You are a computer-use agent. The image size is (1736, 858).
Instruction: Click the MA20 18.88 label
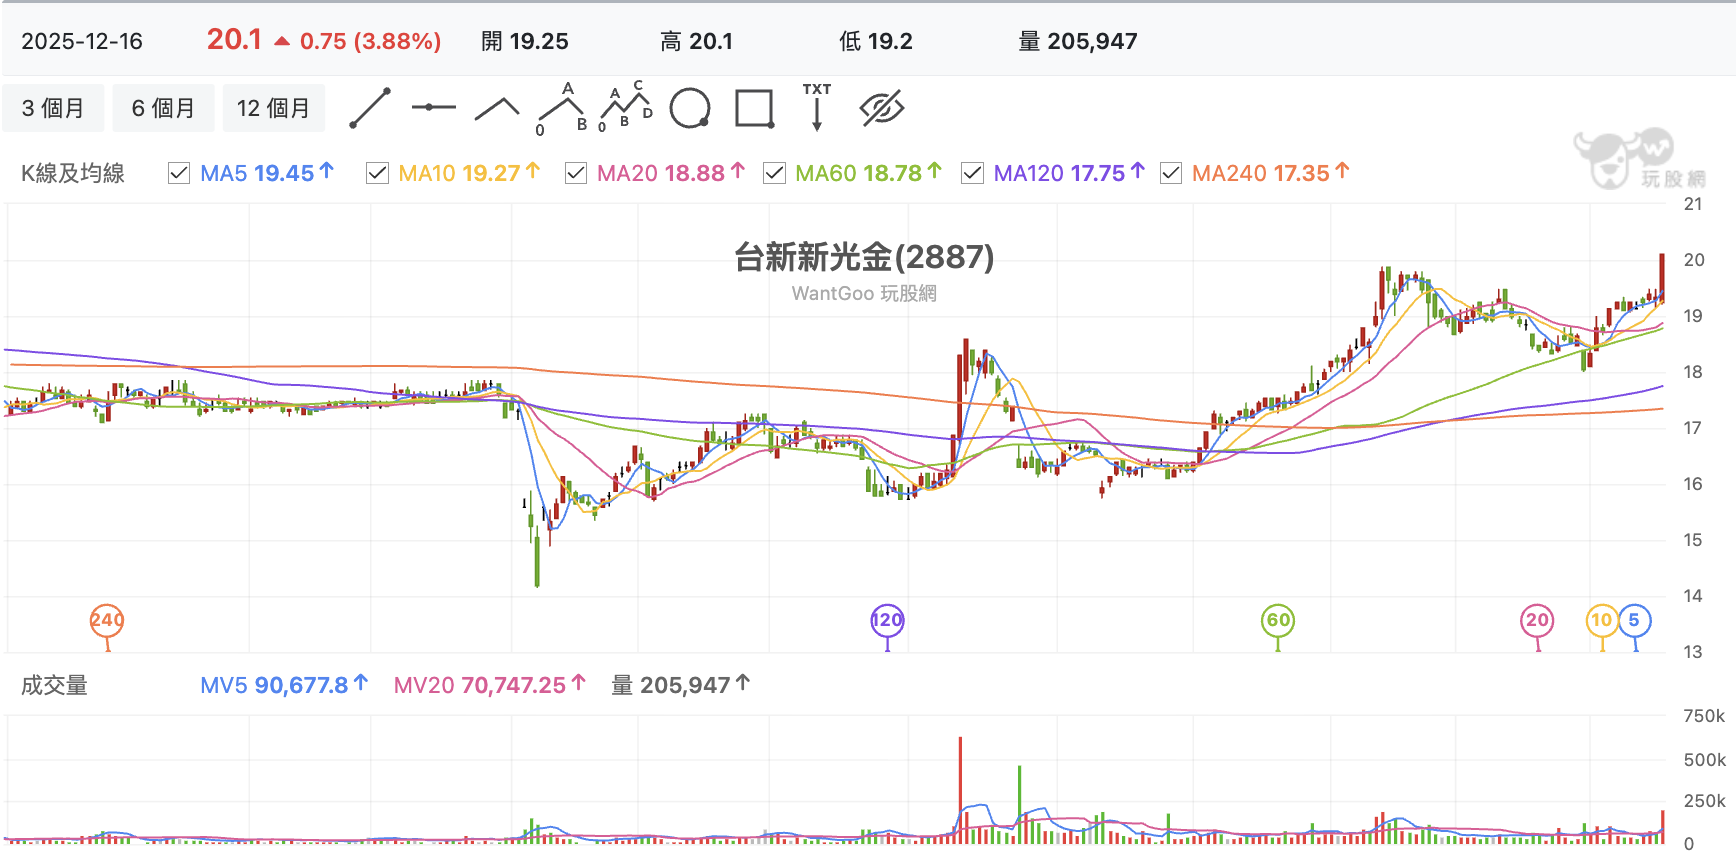click(671, 173)
